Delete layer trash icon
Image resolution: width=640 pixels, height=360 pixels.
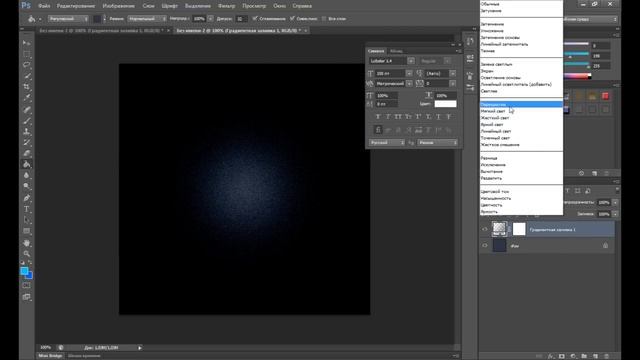606,356
